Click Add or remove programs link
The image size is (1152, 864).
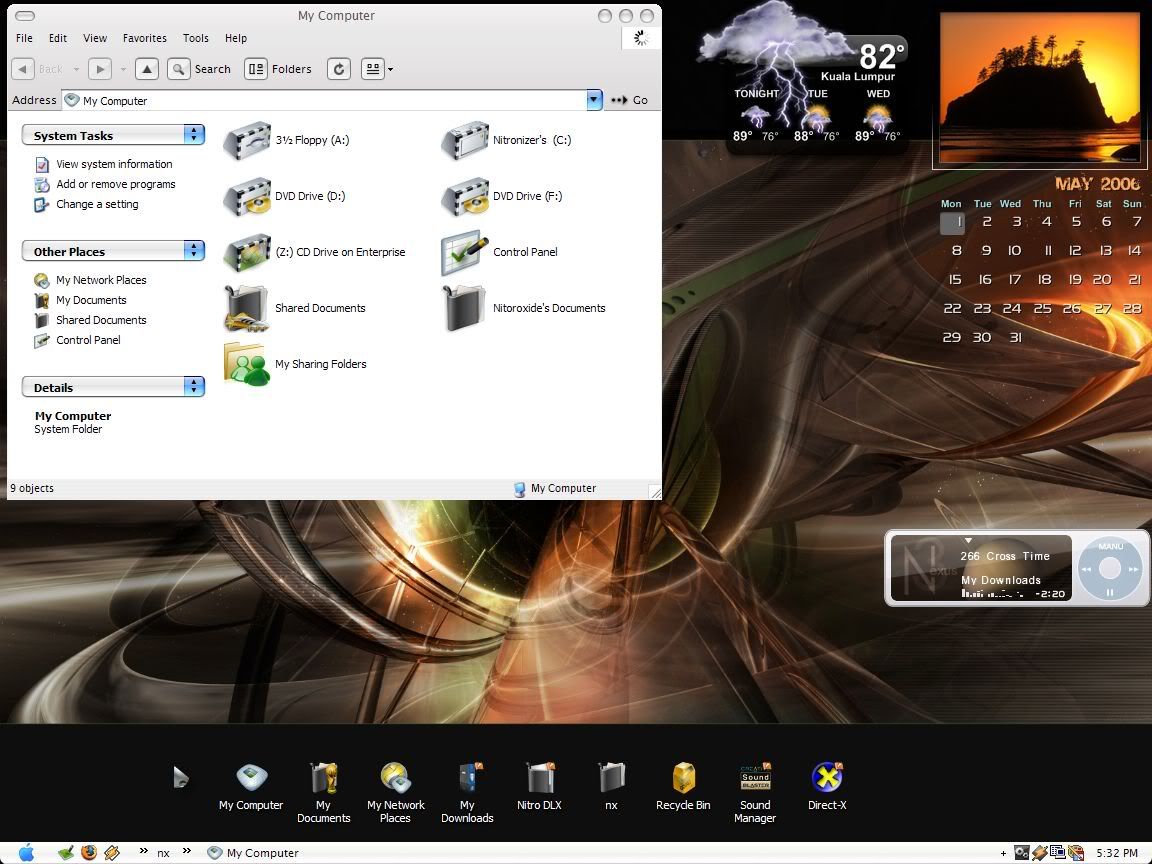(x=115, y=184)
